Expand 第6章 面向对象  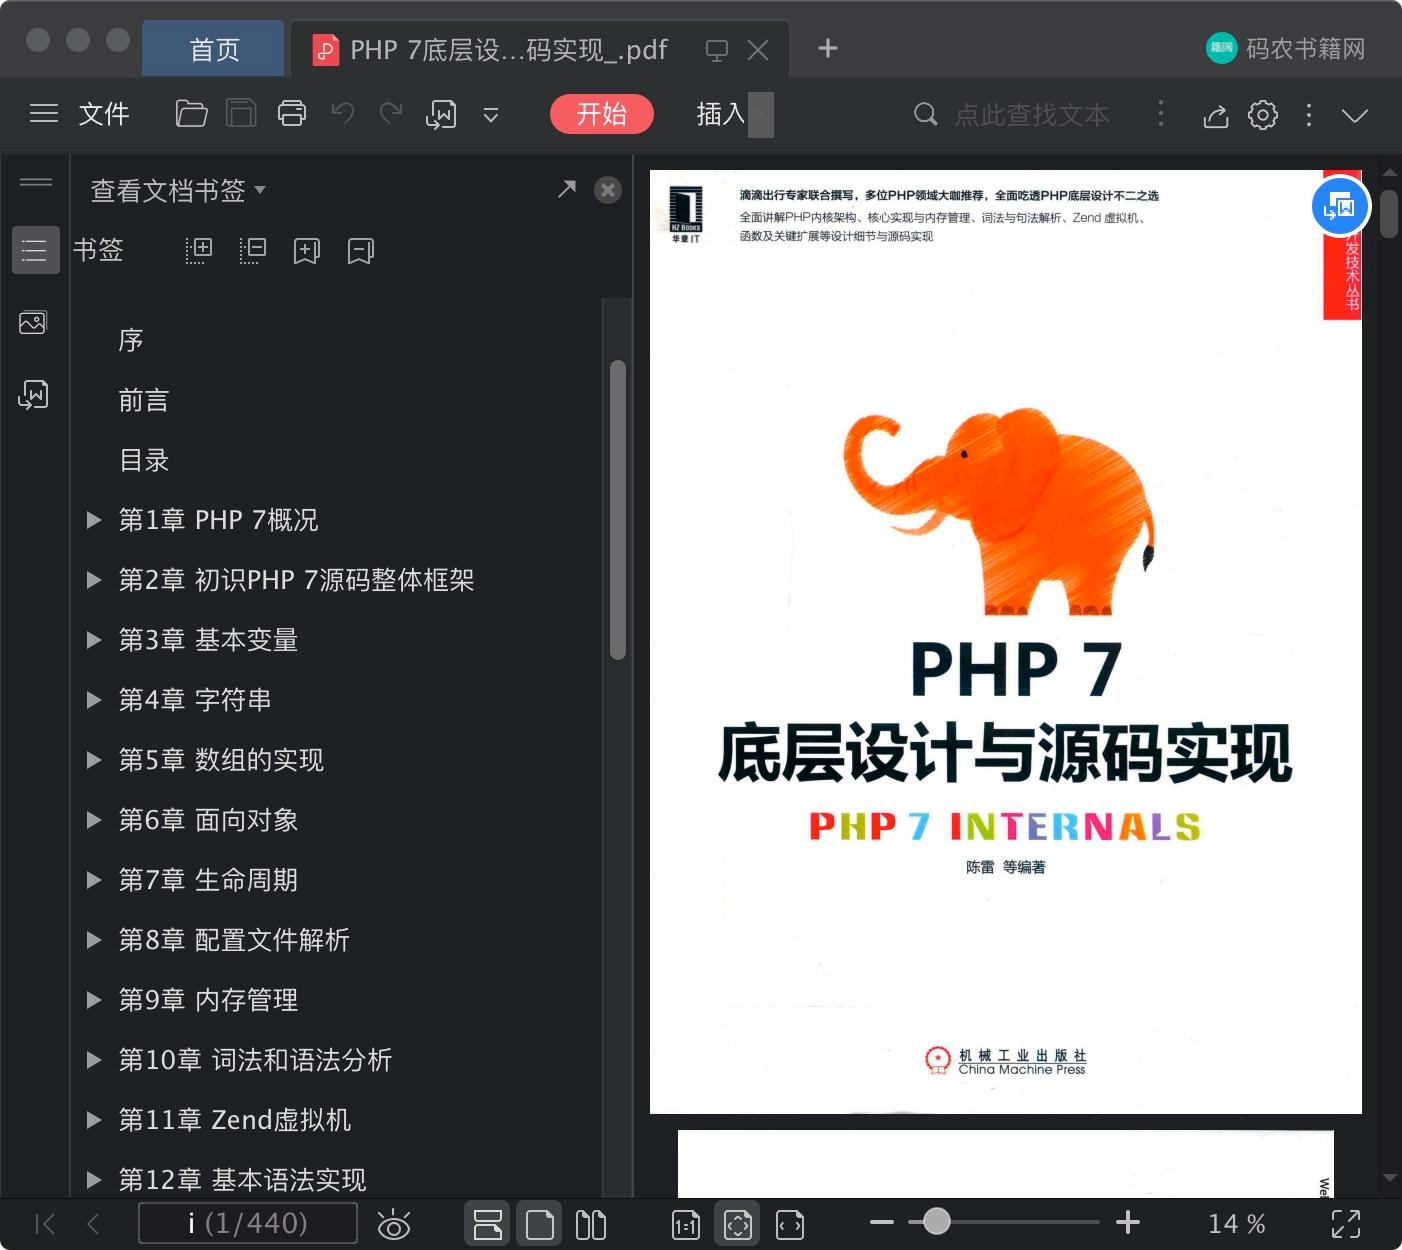[94, 820]
